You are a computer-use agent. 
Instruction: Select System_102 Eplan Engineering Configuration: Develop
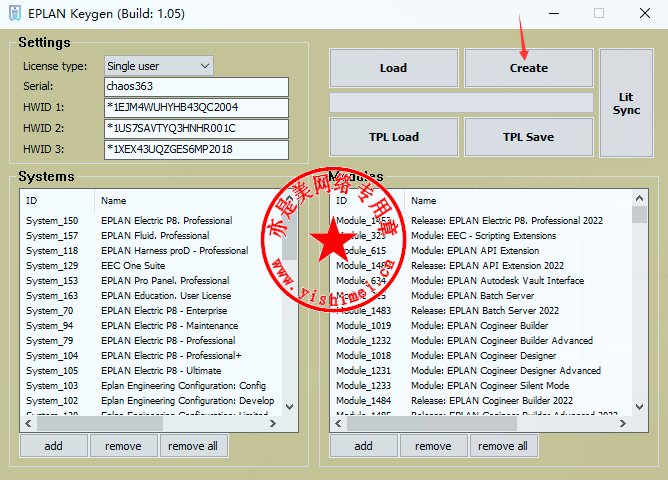click(151, 401)
